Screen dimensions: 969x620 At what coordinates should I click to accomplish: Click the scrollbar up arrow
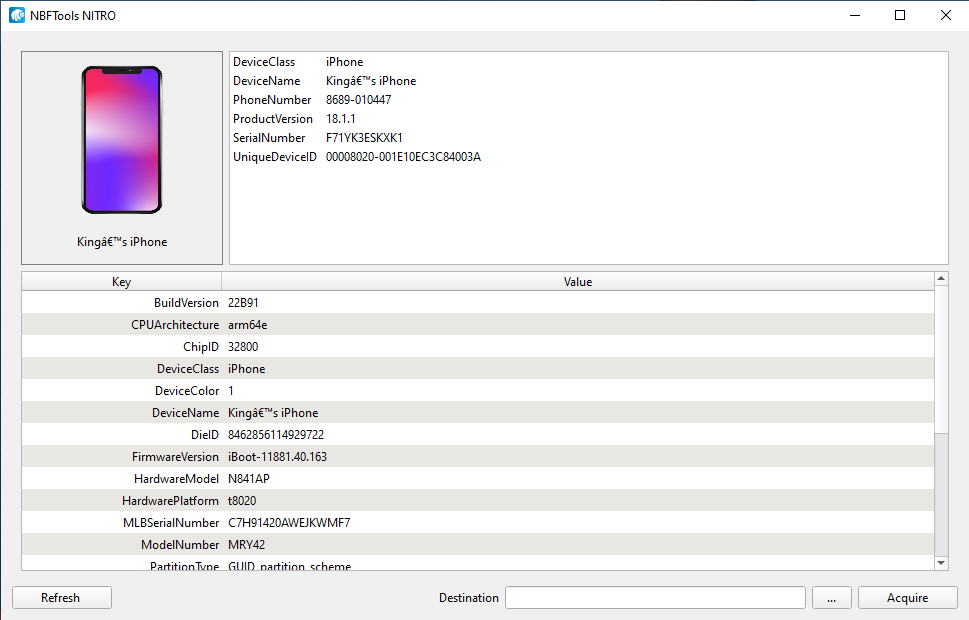(941, 279)
